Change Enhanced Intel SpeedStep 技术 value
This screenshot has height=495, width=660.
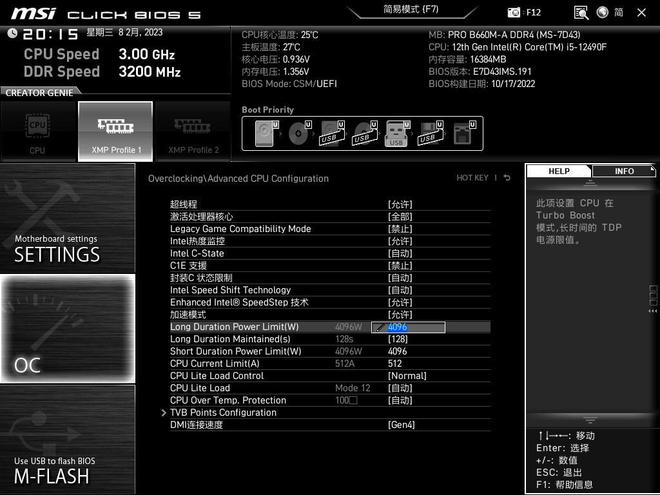(400, 302)
